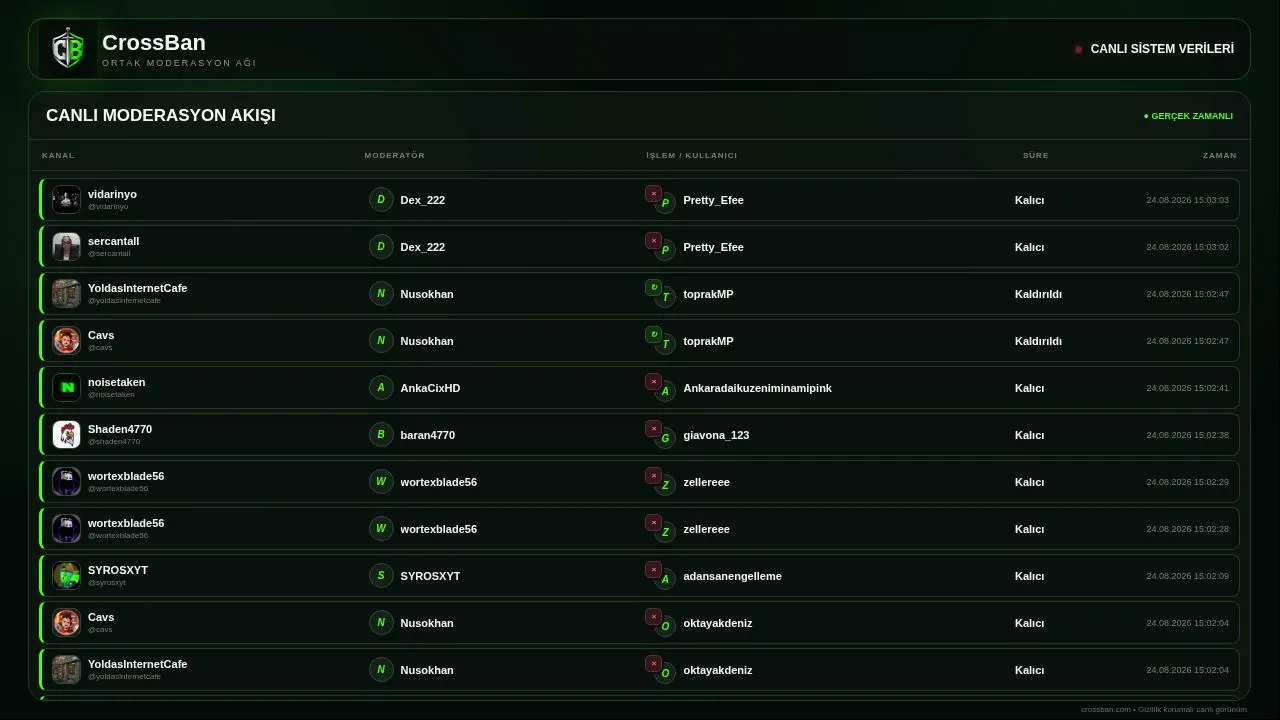
Task: Select the noisetaken green N avatar
Action: [x=66, y=387]
